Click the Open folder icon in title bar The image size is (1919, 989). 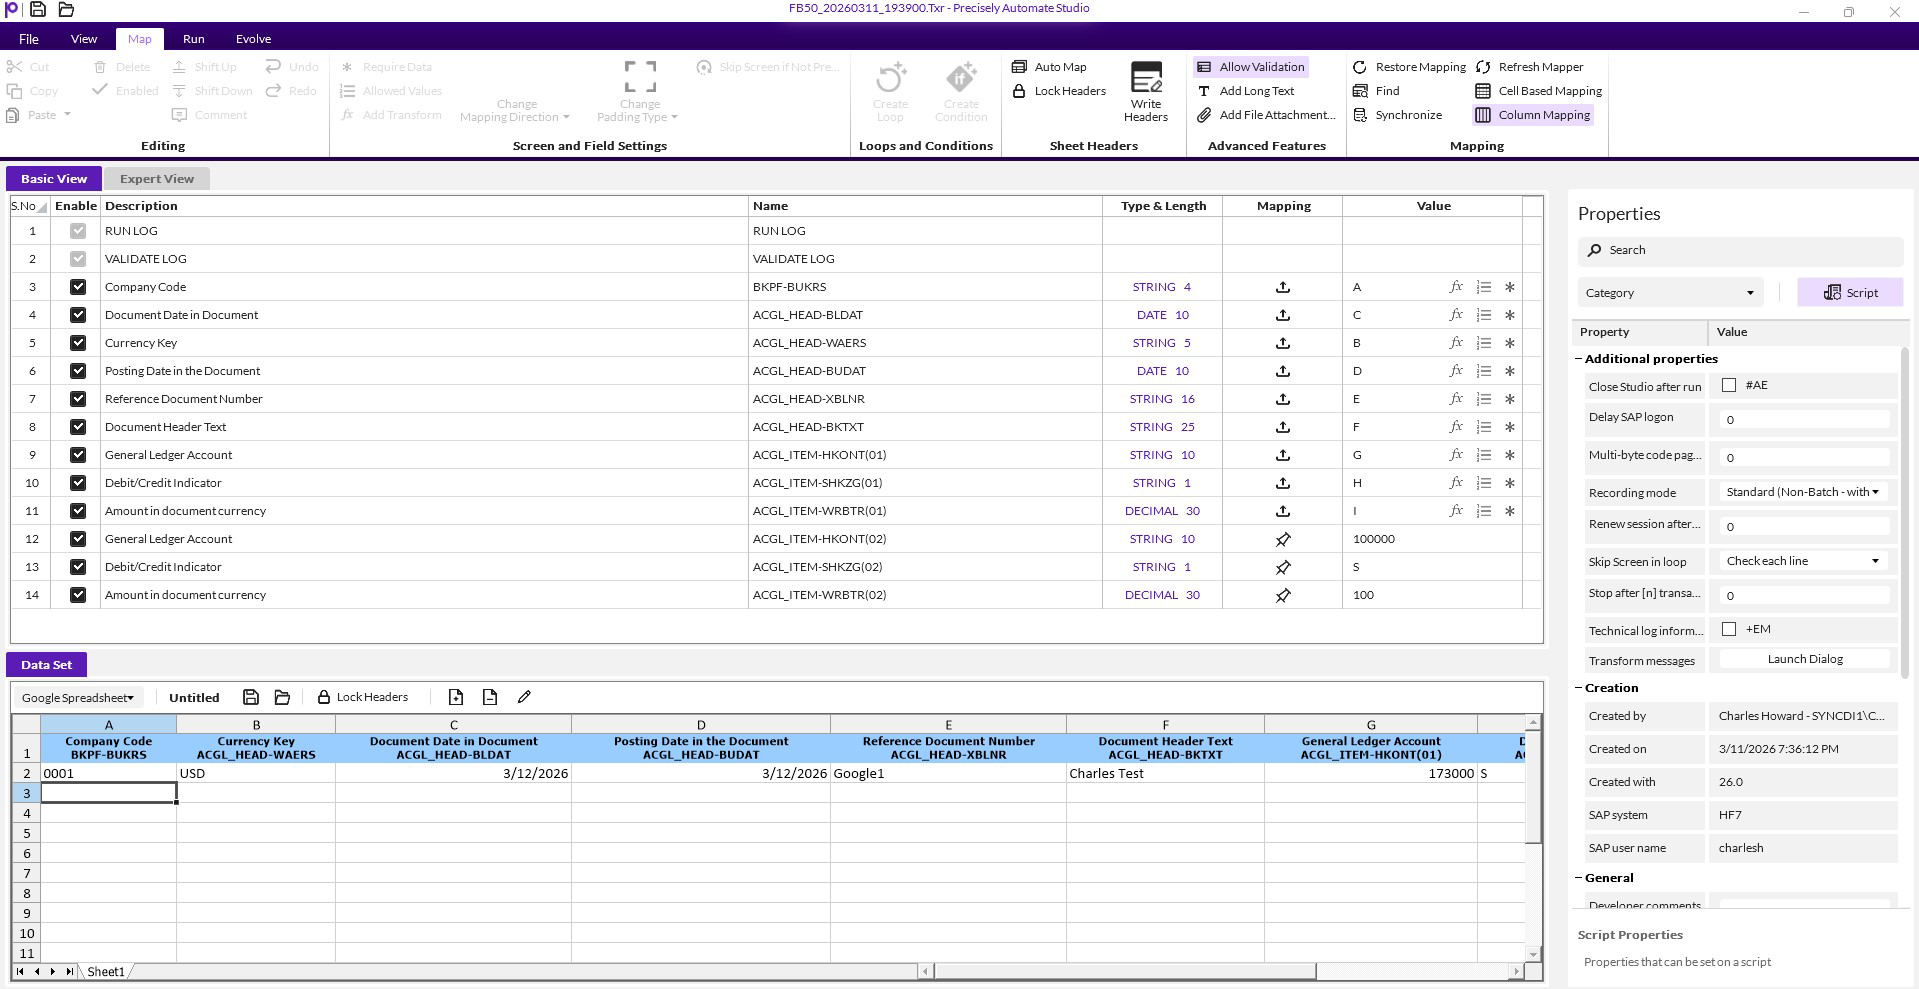[x=65, y=10]
